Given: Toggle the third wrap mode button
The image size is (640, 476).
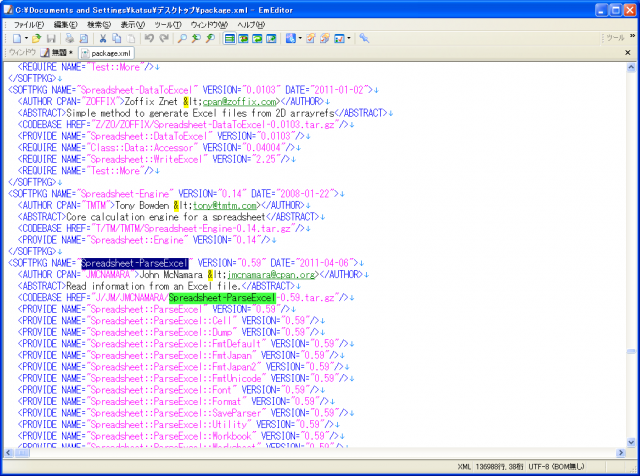Looking at the screenshot, I should click(x=257, y=38).
